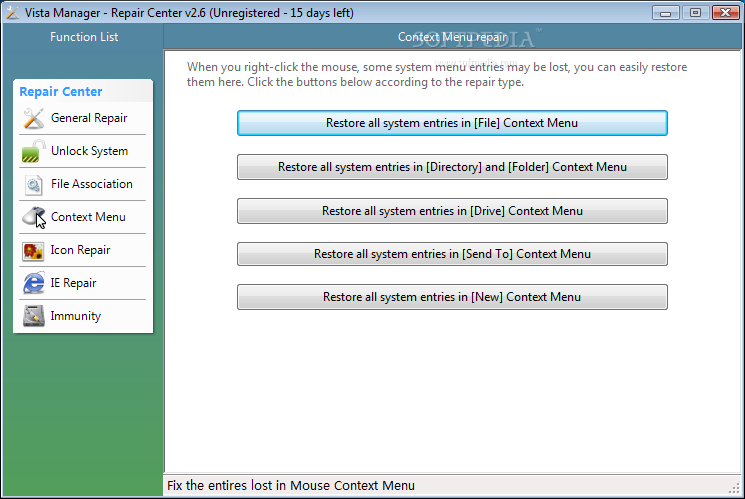Restore Directory and Folder Context Menu entries
The height and width of the screenshot is (499, 745).
tap(452, 167)
